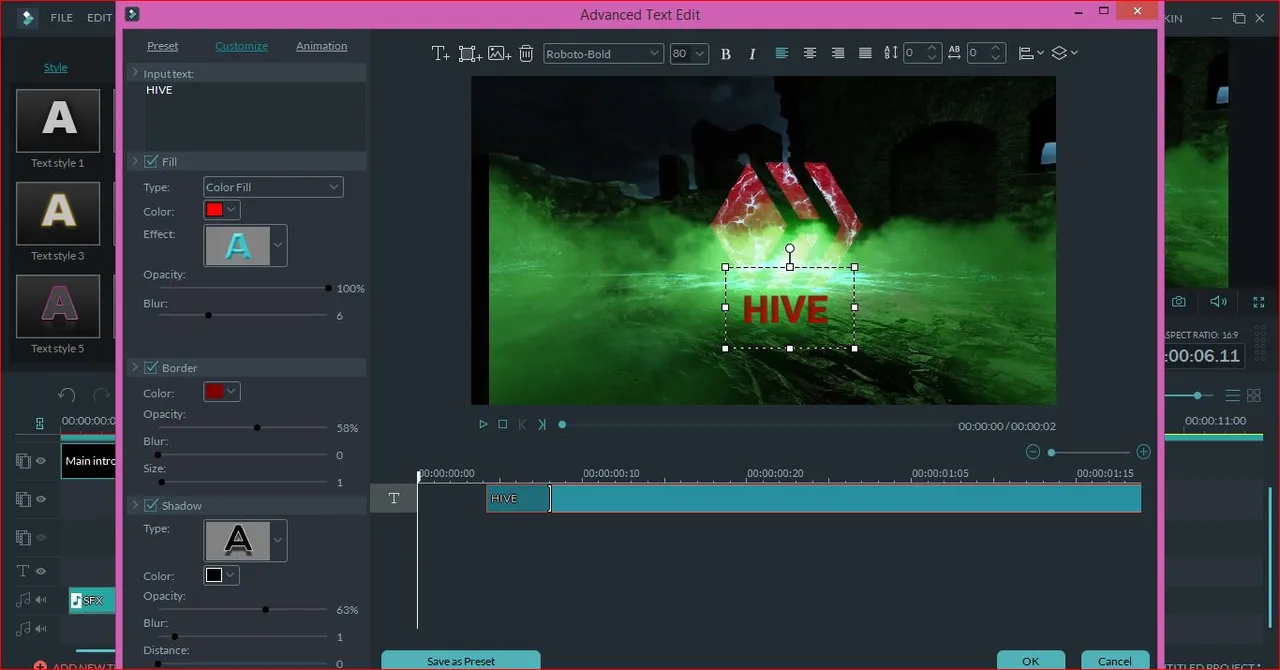
Task: Take a snapshot in main window
Action: click(1180, 301)
